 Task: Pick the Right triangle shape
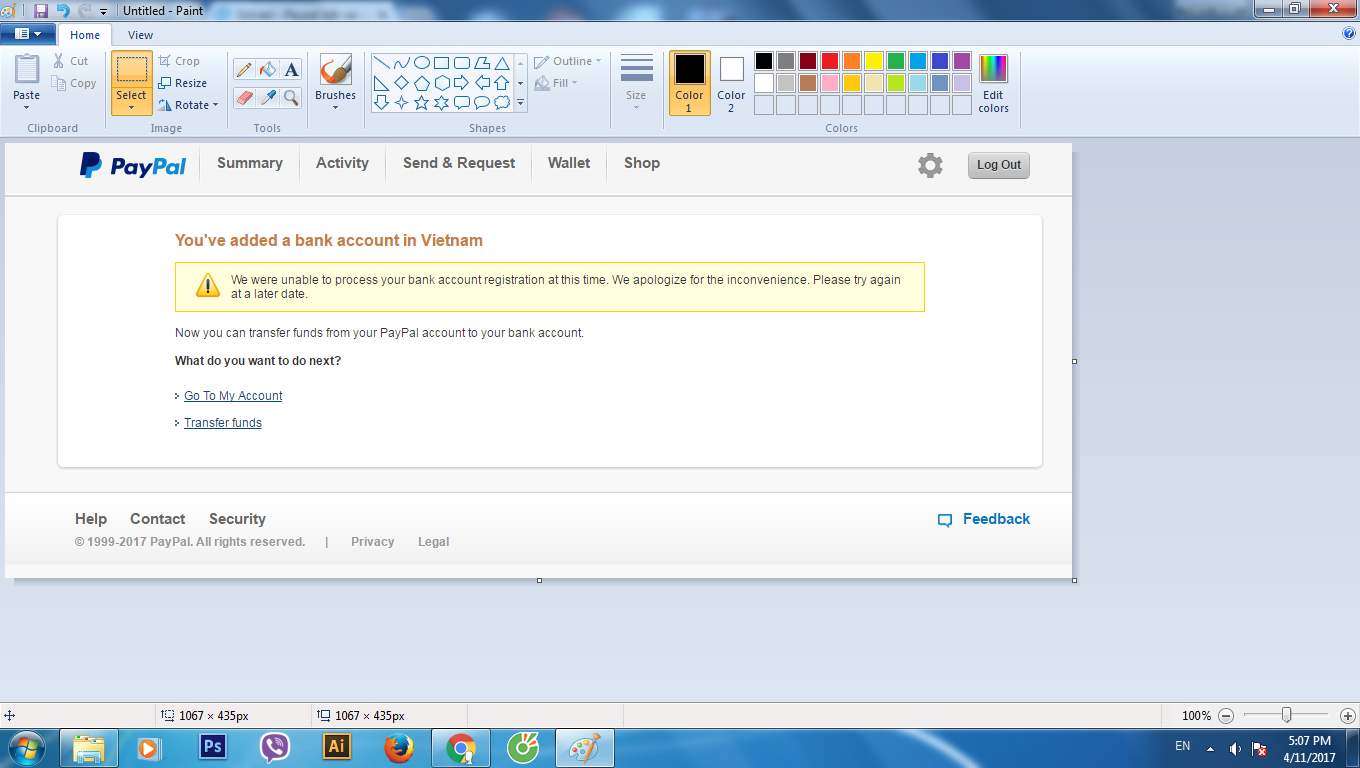(x=381, y=82)
